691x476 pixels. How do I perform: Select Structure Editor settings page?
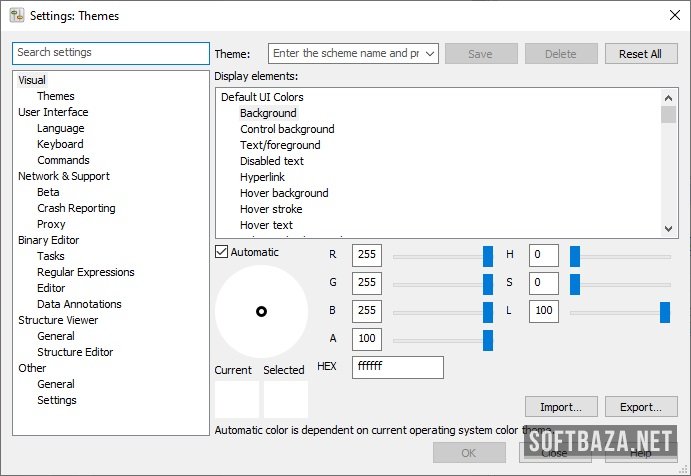tap(75, 352)
